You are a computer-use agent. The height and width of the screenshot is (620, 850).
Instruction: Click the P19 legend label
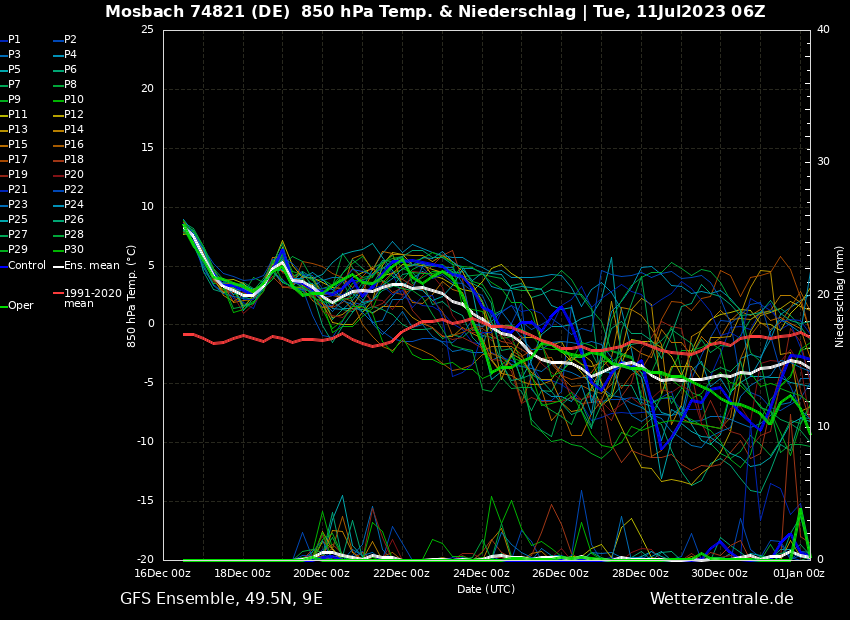(x=18, y=175)
